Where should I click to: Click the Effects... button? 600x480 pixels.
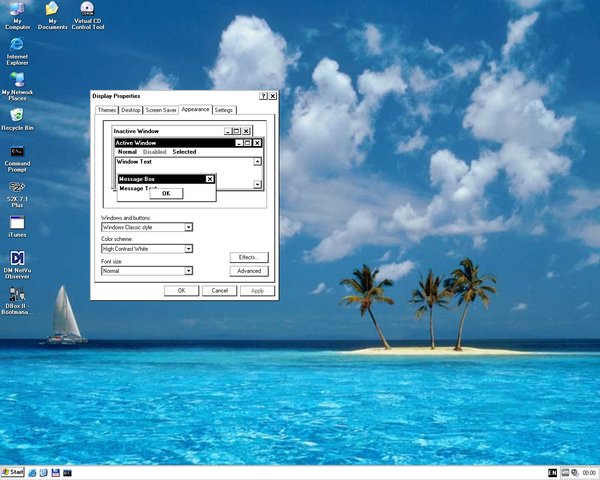pyautogui.click(x=249, y=257)
